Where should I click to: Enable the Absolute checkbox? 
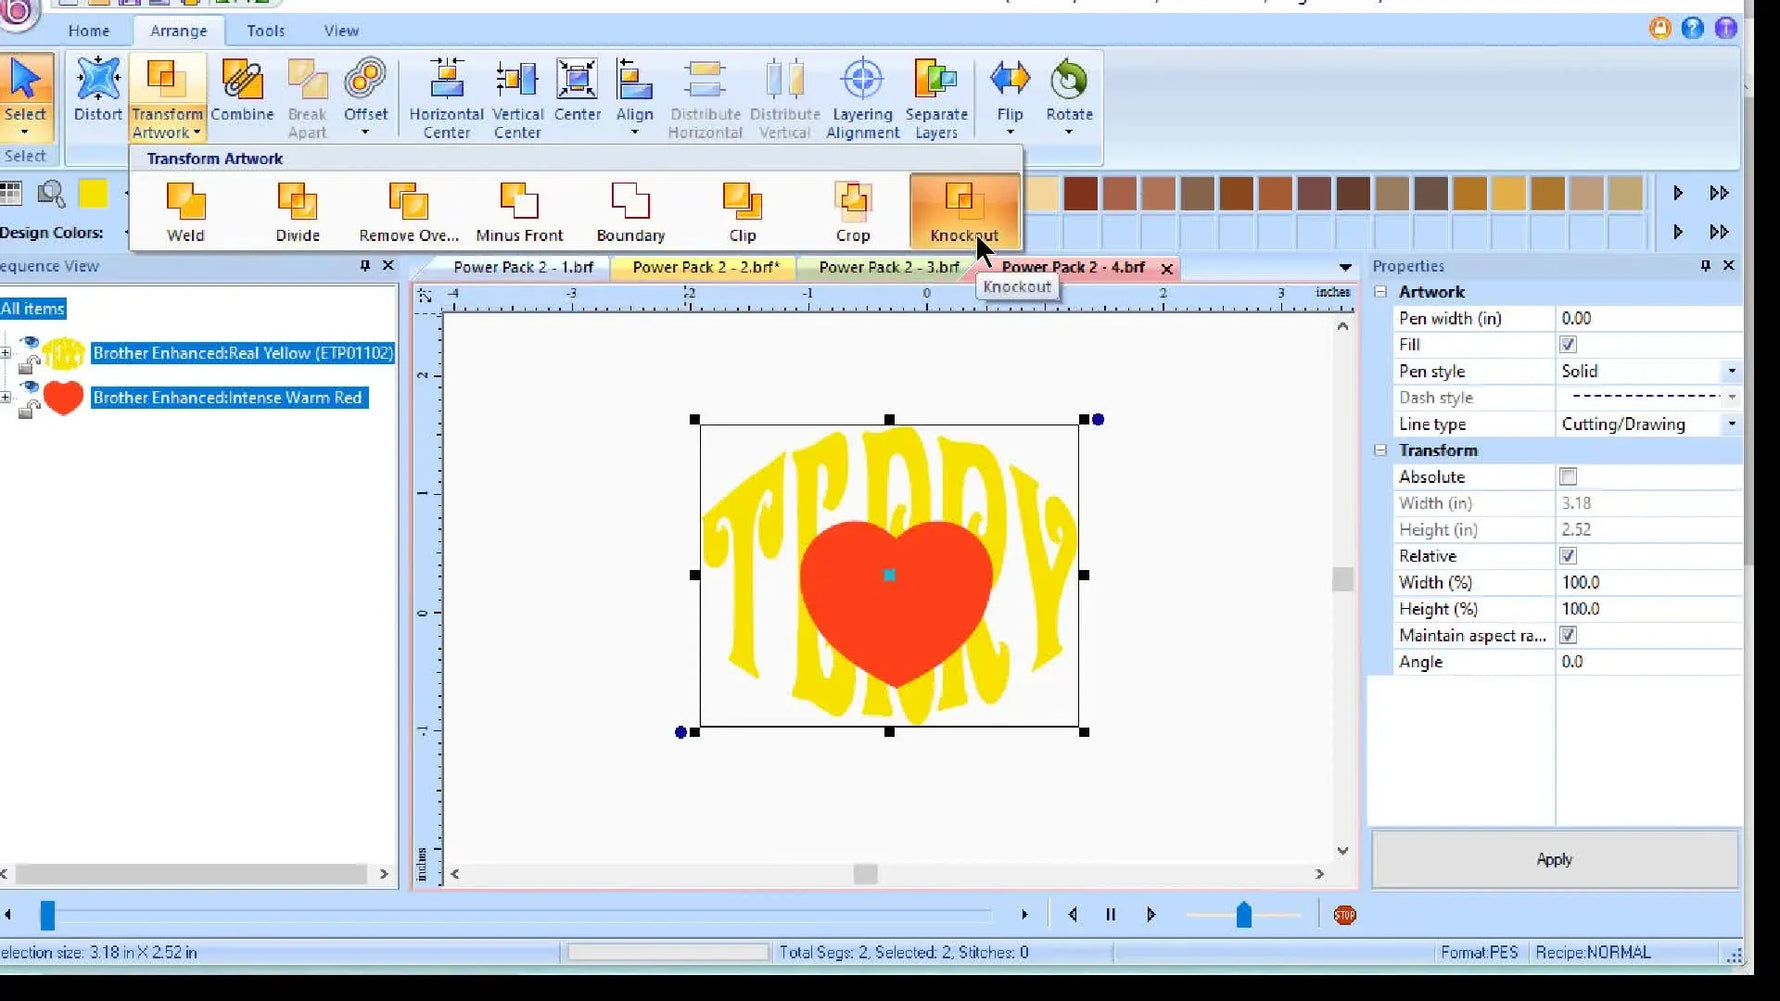[x=1568, y=477]
